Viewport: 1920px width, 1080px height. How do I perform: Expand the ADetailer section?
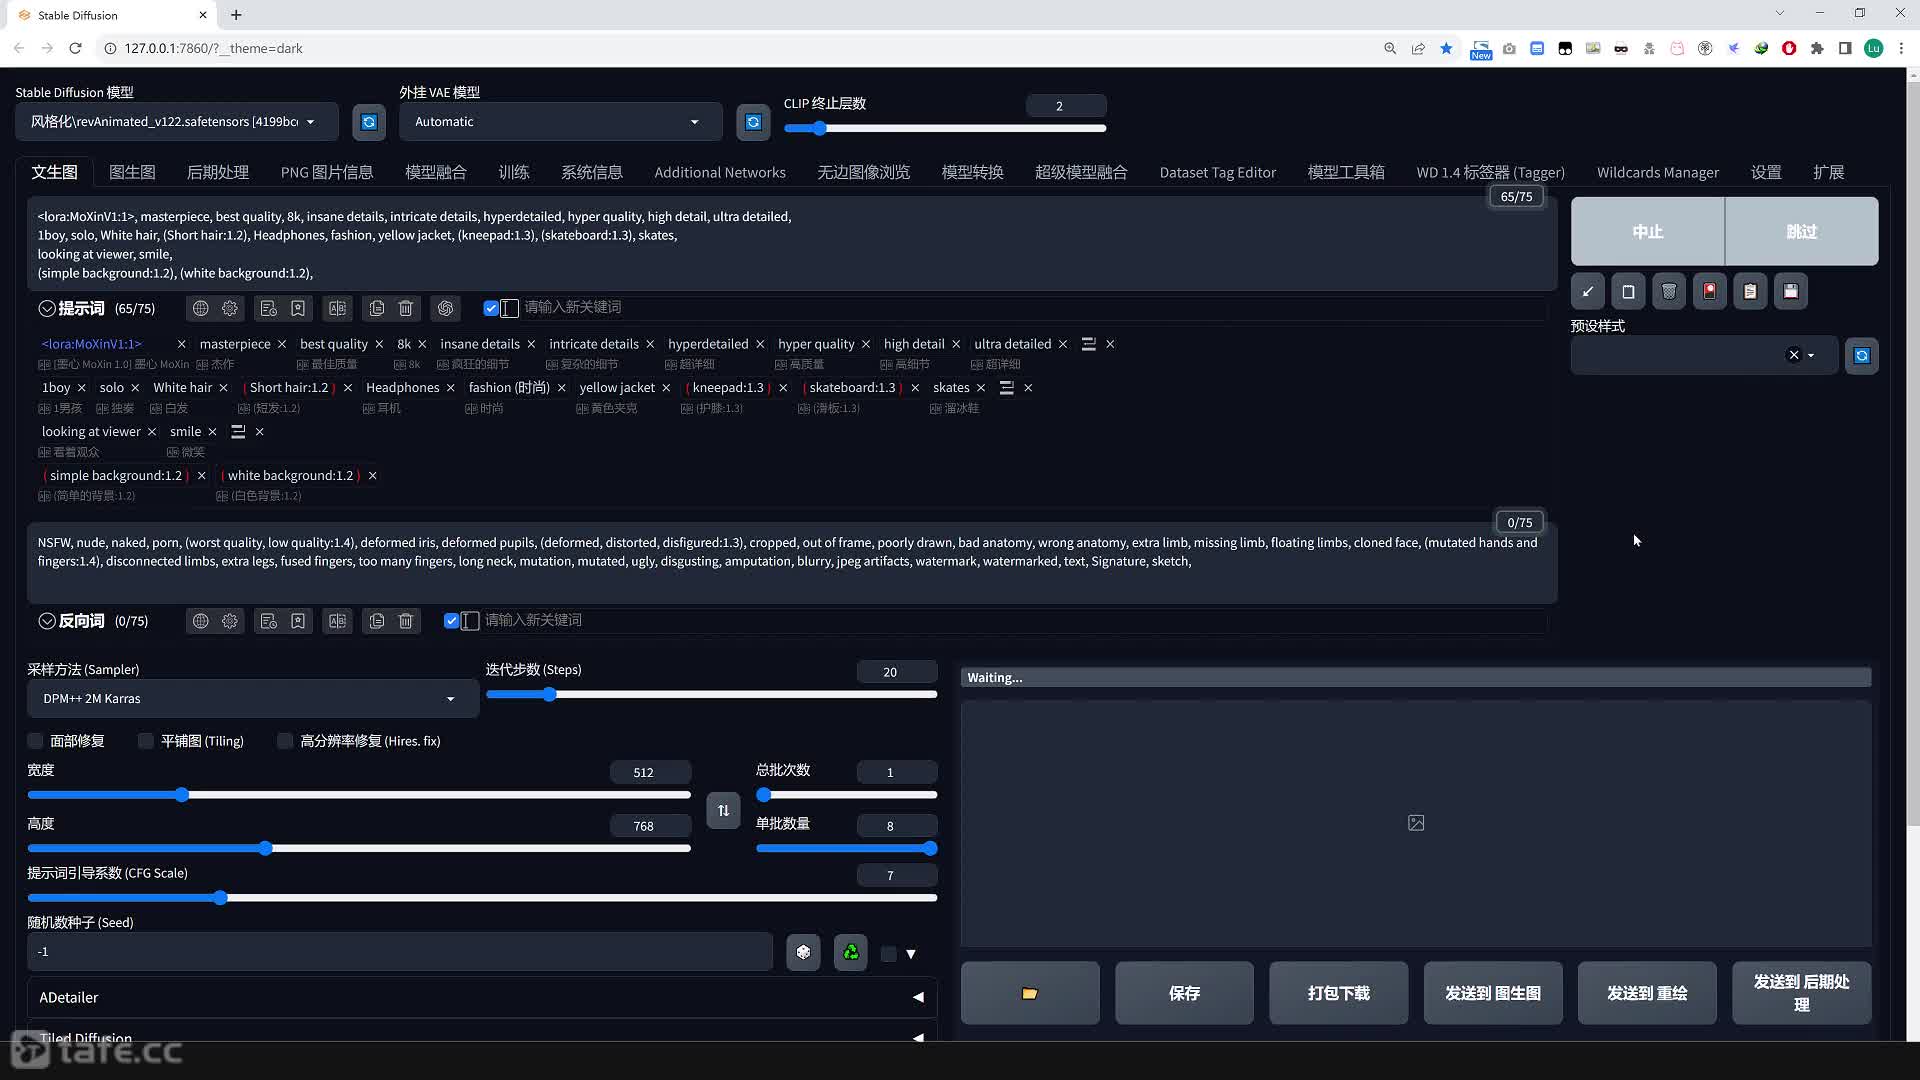(x=482, y=997)
